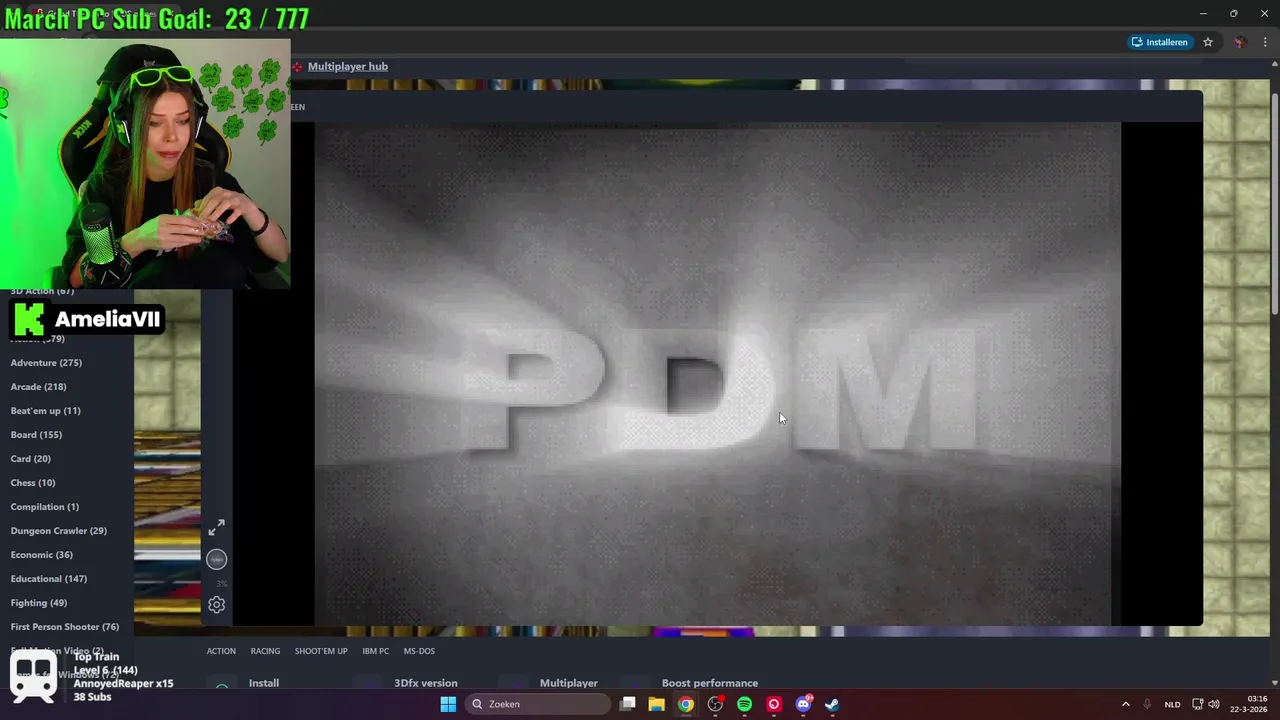The image size is (1280, 720).
Task: Open emulator settings gear icon
Action: (217, 604)
